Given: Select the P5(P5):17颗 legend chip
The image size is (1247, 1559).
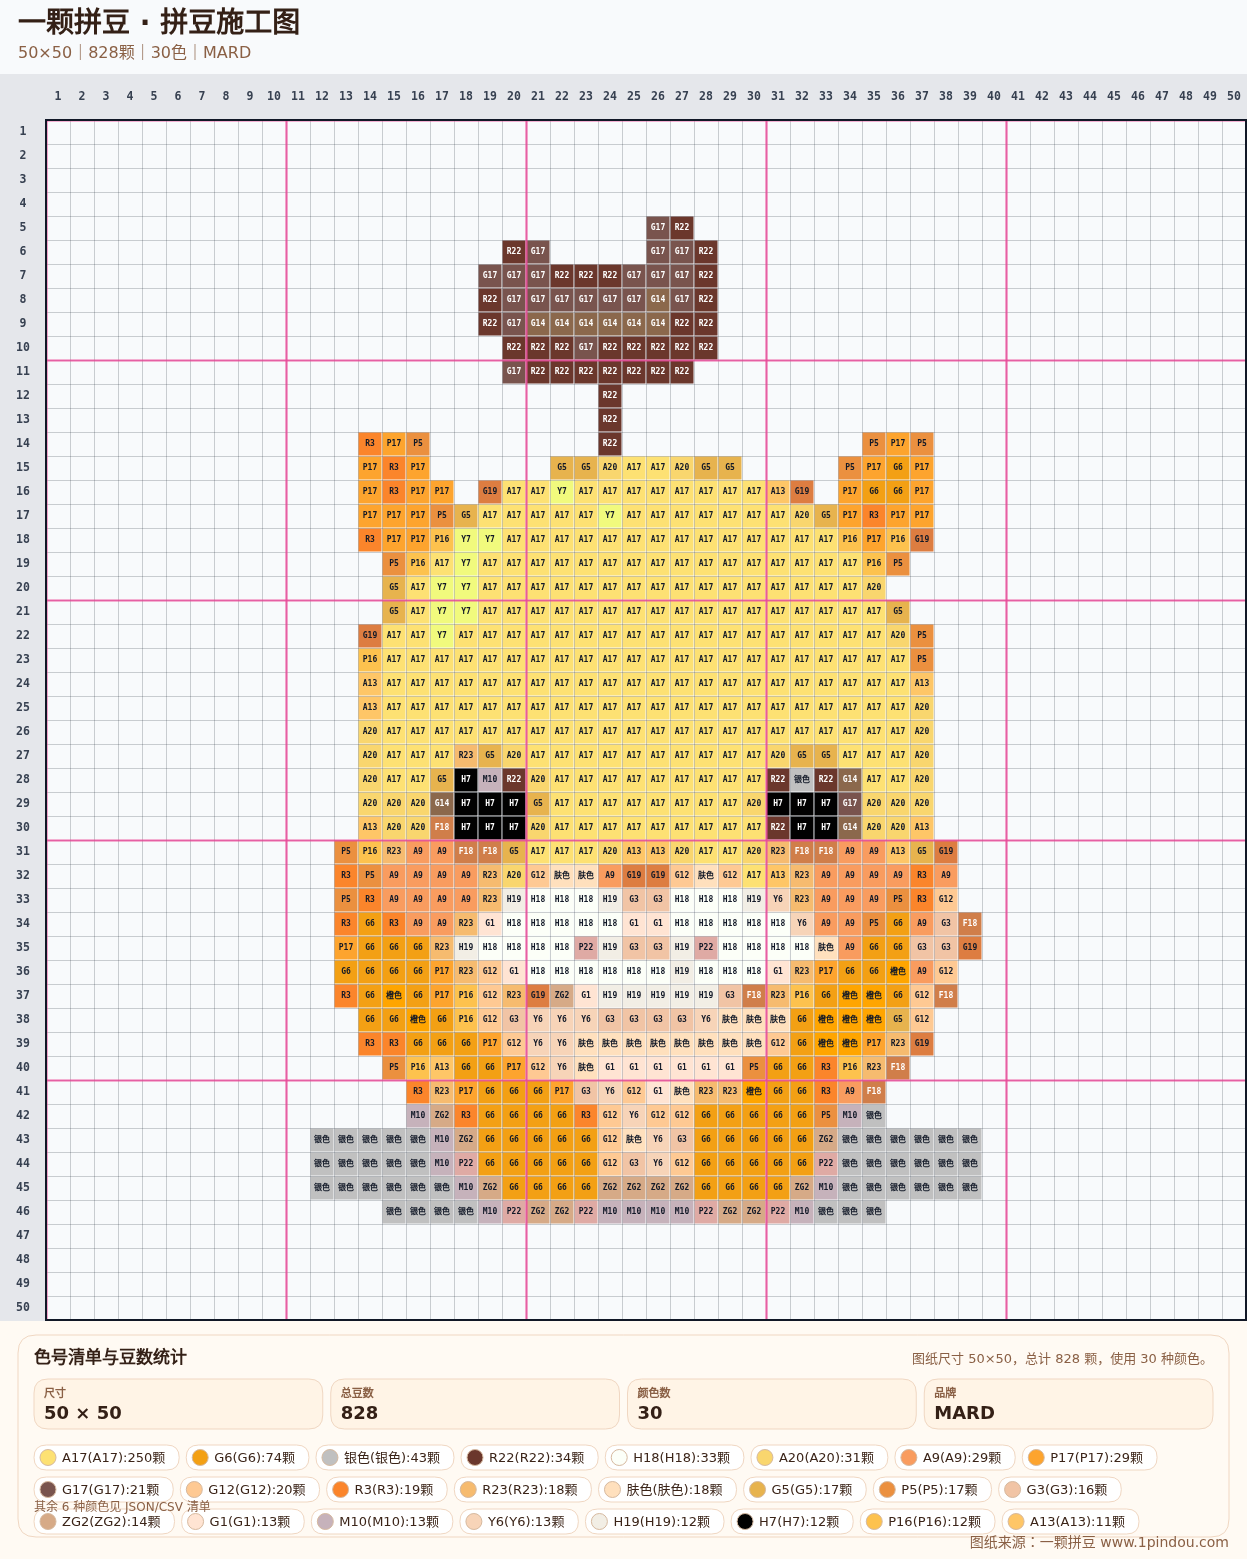Looking at the screenshot, I should 932,1489.
